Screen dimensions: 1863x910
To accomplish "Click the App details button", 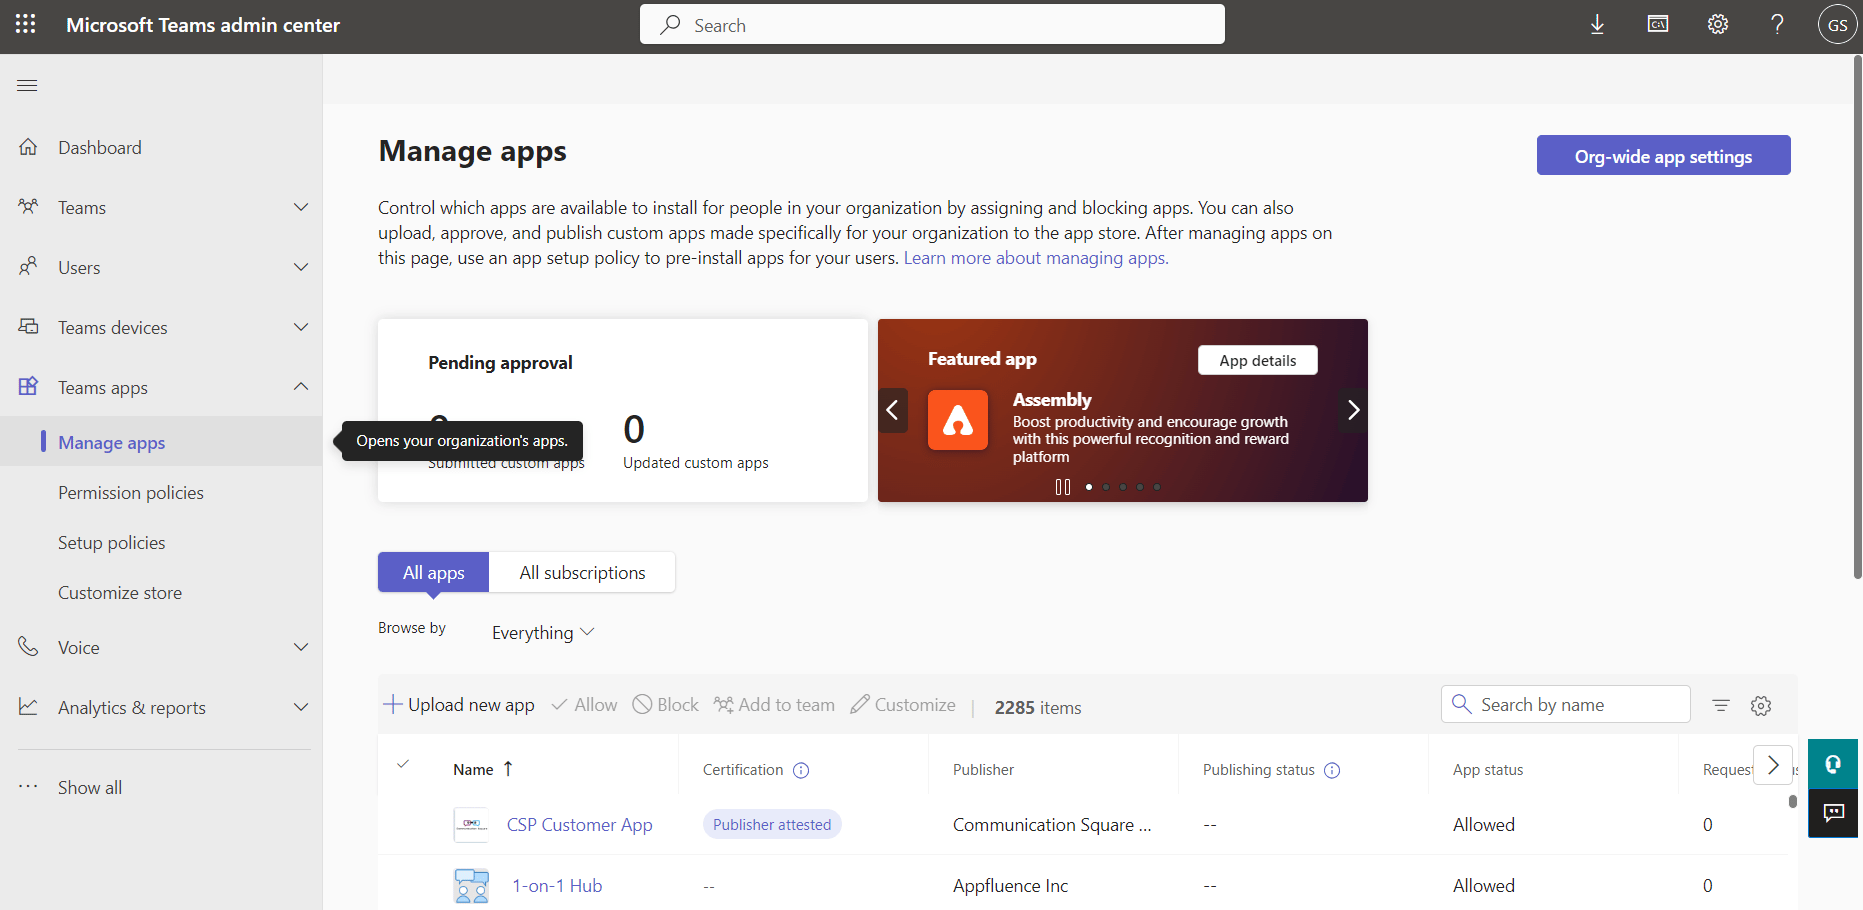I will click(x=1257, y=360).
